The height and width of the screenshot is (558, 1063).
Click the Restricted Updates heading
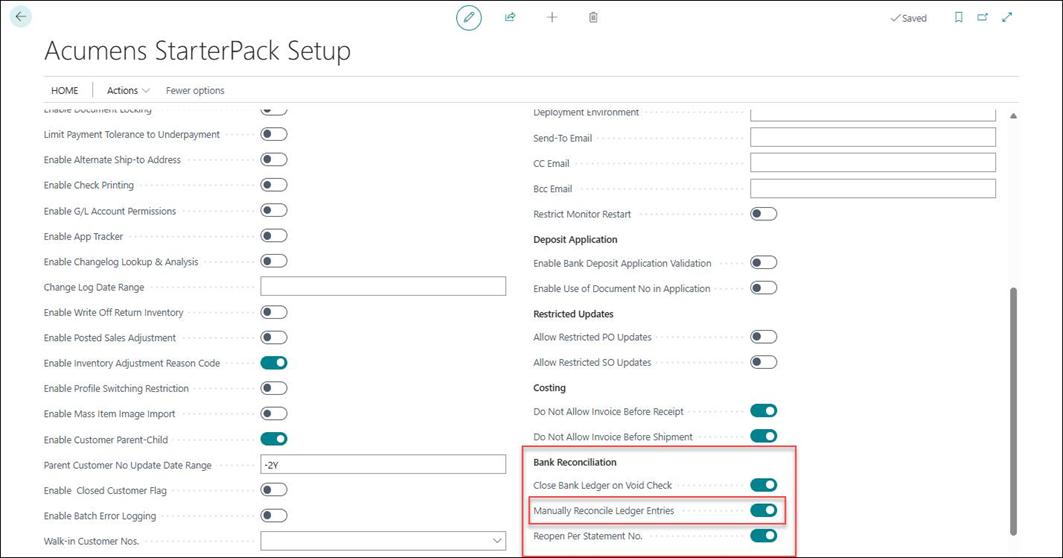(573, 314)
